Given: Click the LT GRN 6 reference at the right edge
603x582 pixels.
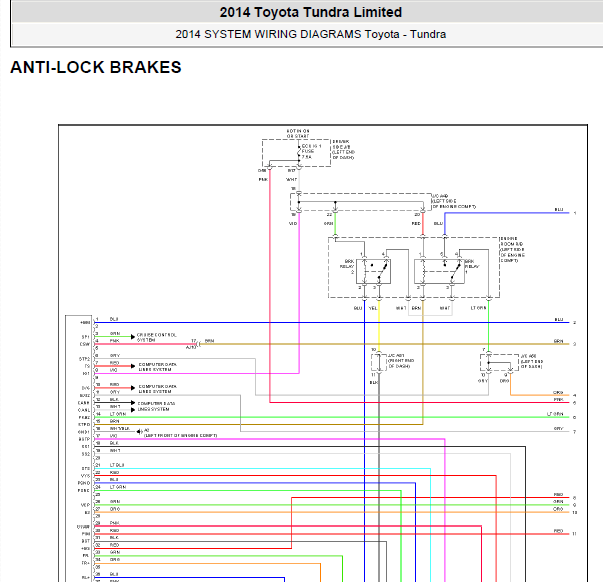Looking at the screenshot, I should pos(561,415).
